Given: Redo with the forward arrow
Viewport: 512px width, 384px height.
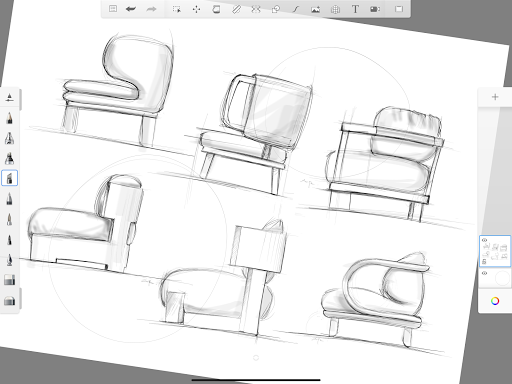Looking at the screenshot, I should point(151,9).
